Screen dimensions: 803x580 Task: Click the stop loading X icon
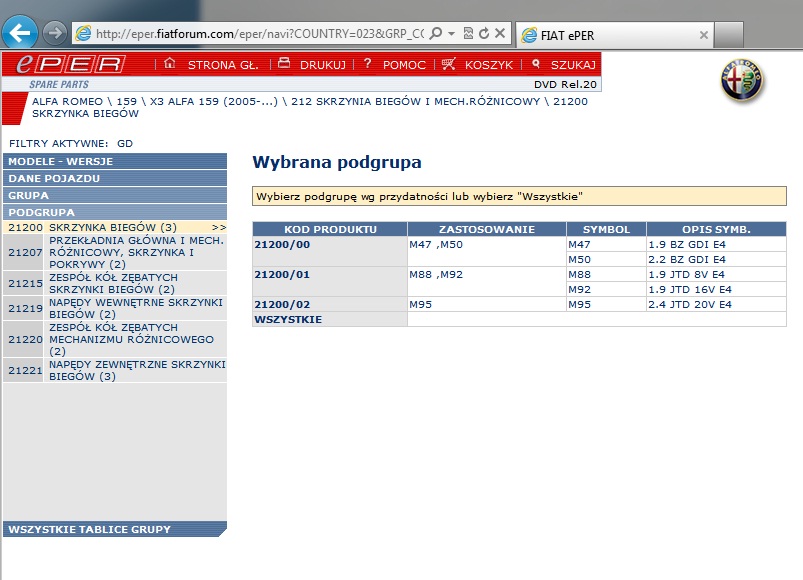[x=500, y=34]
